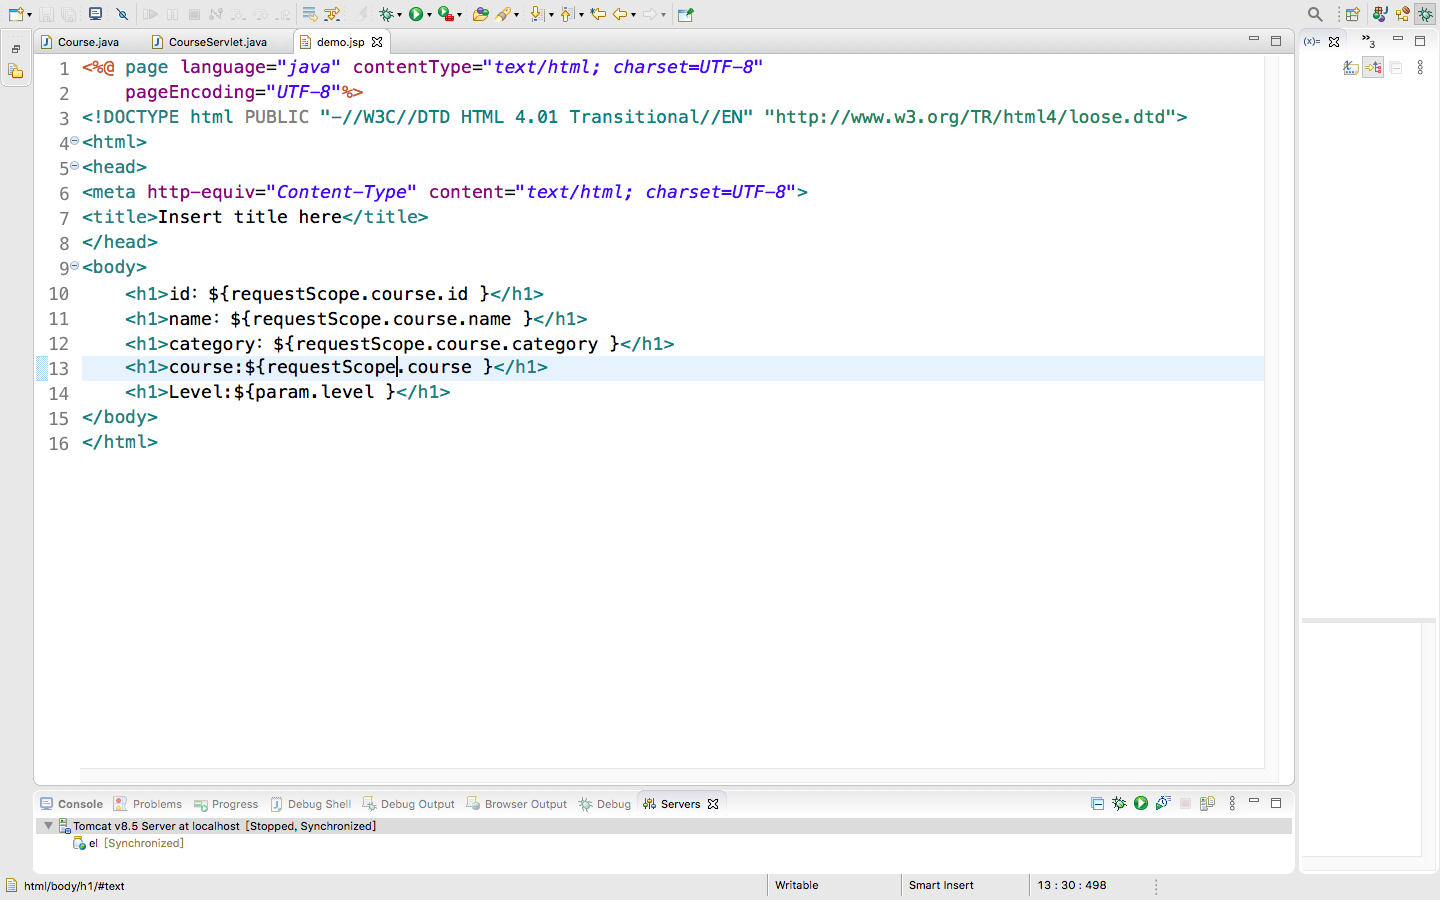
Task: Open the Servers view three-dot menu
Action: click(x=1232, y=803)
